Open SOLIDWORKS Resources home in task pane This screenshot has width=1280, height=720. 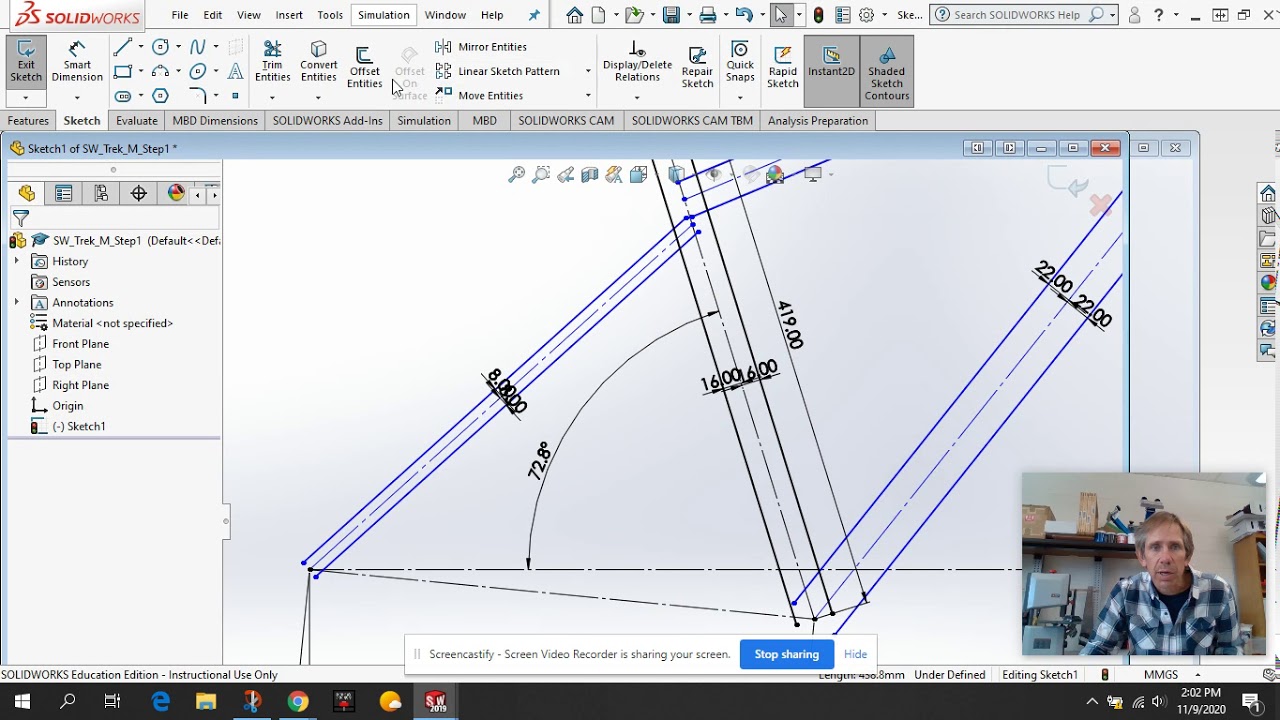pos(1268,193)
